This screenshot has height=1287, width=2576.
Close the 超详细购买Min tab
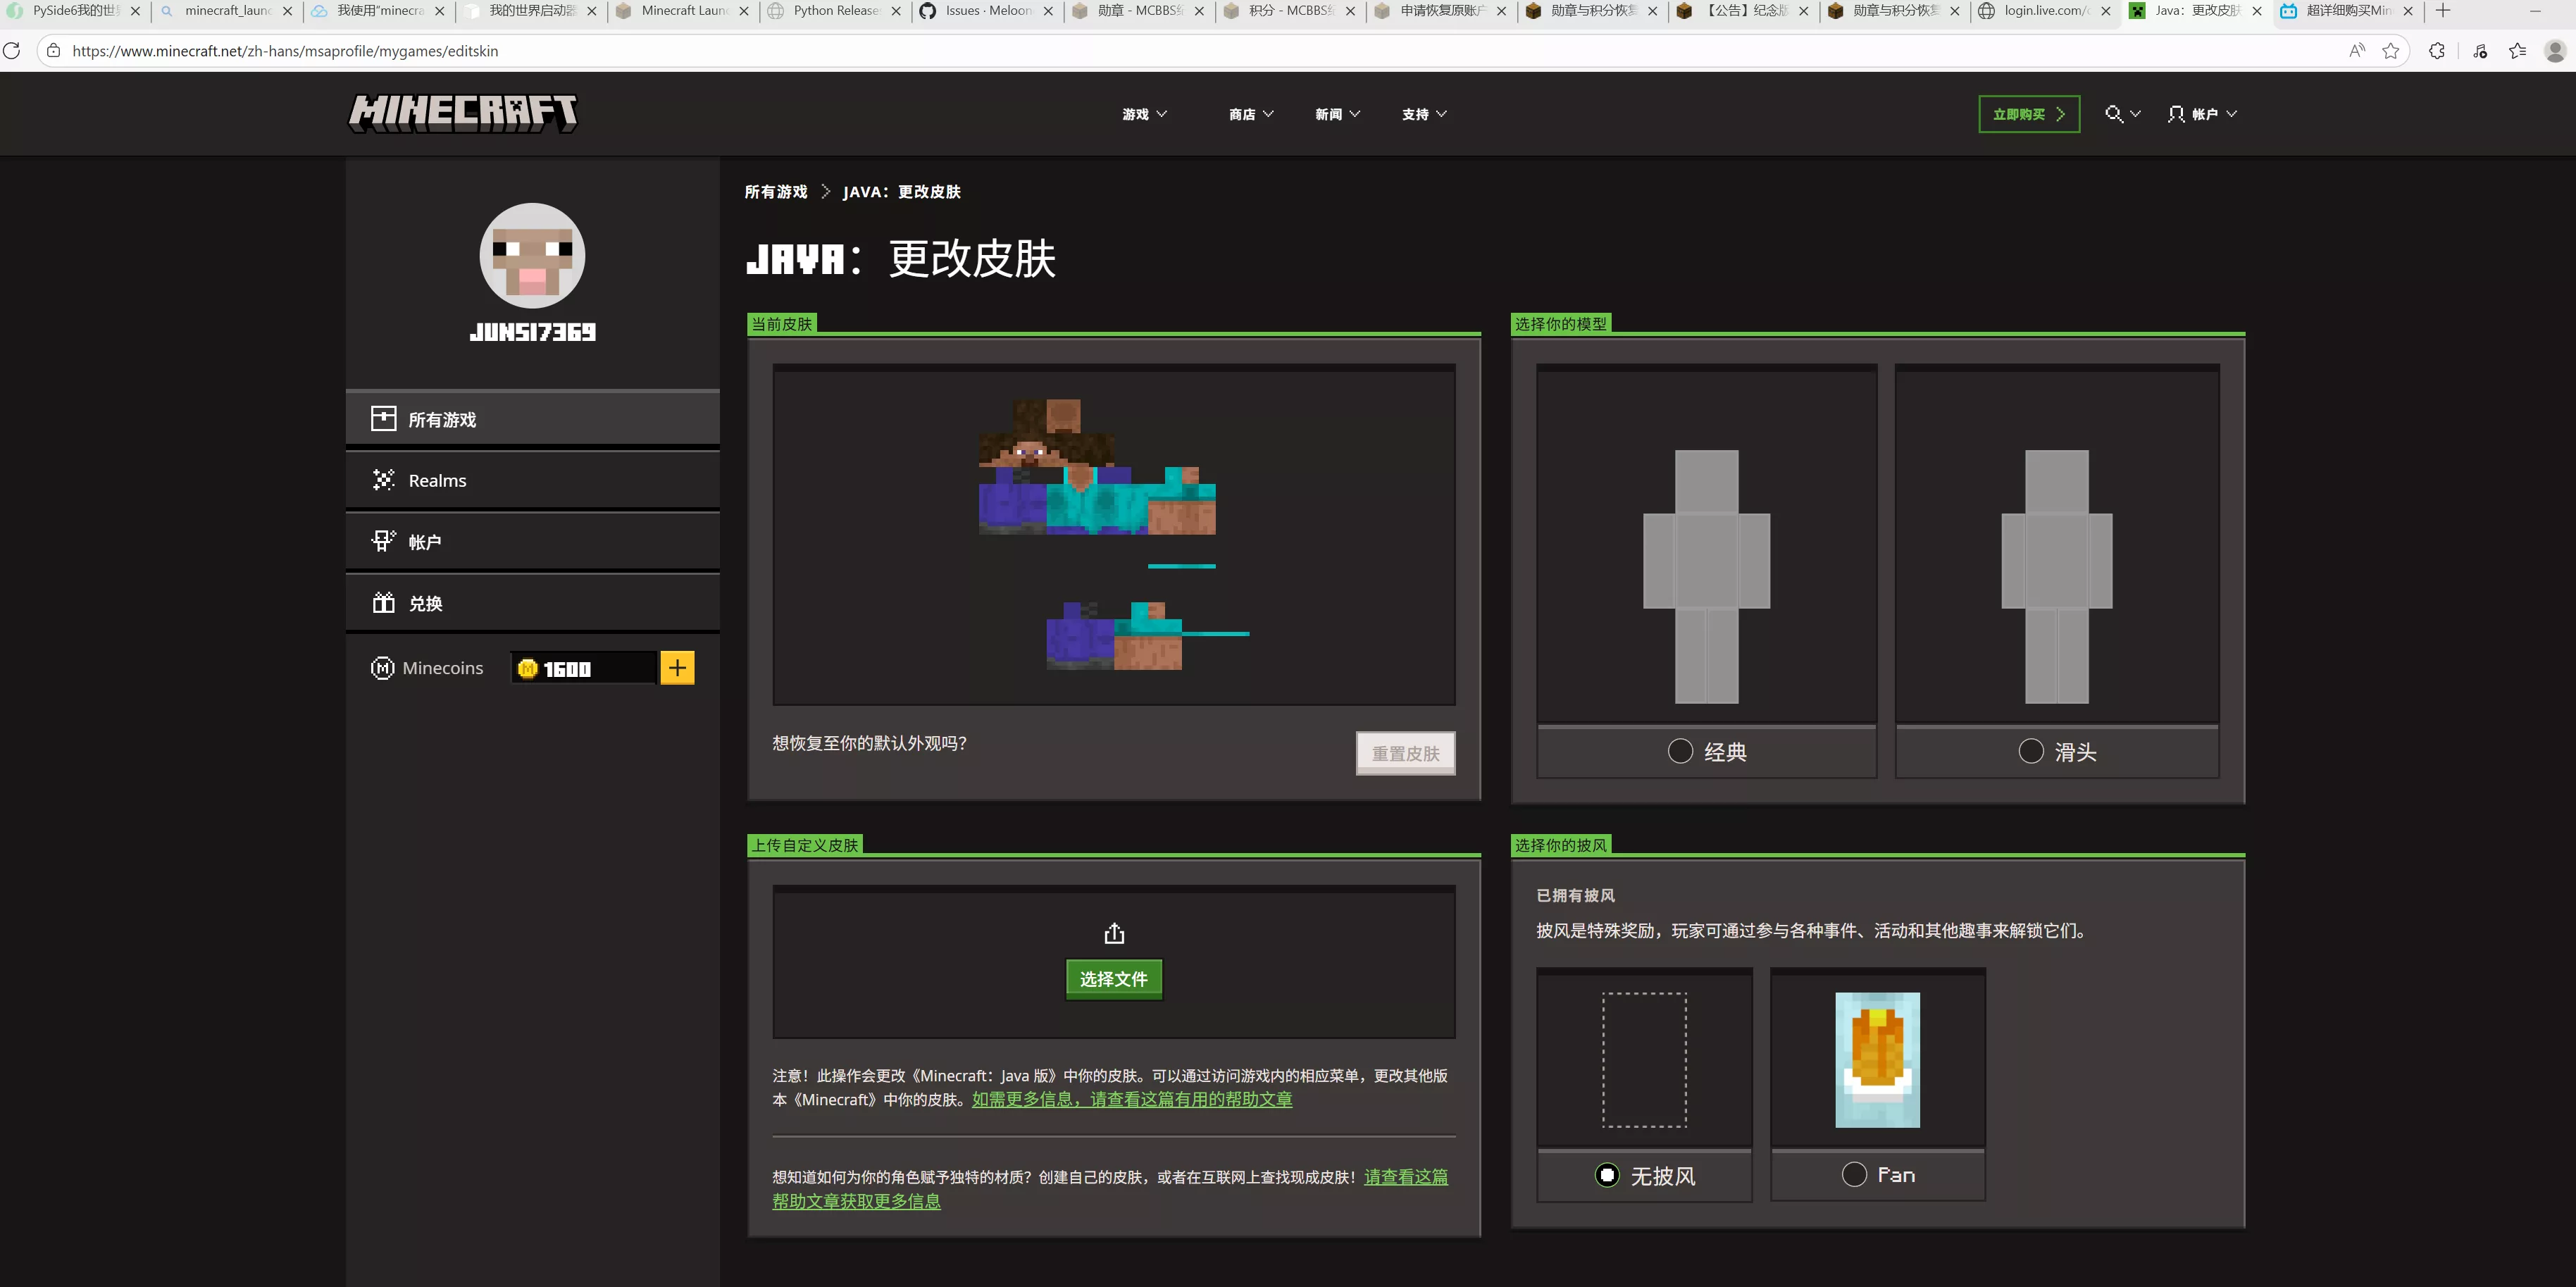coord(2408,11)
